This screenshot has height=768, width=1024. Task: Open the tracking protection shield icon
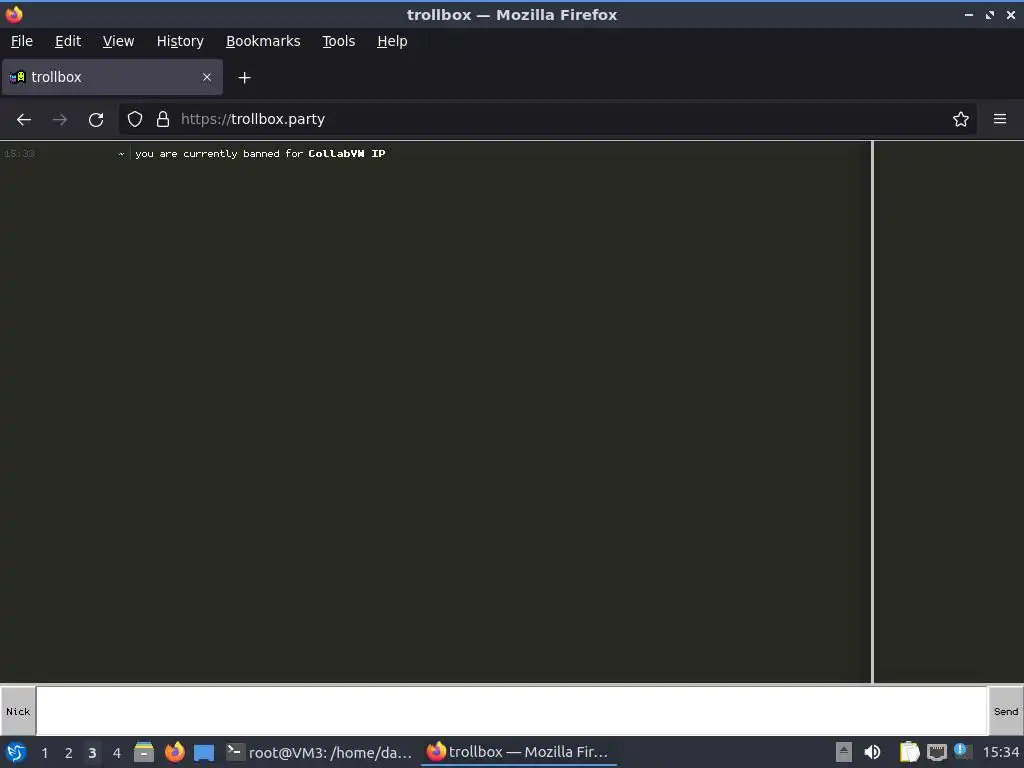pyautogui.click(x=135, y=120)
